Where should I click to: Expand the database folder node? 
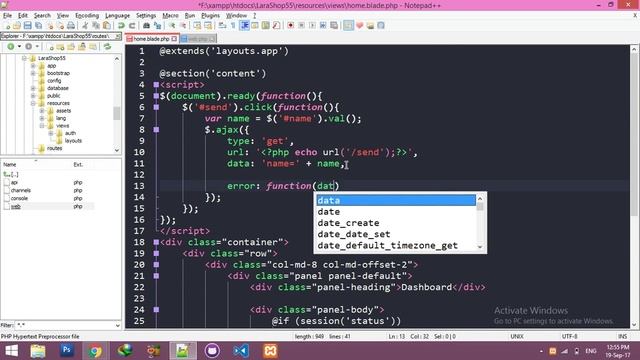tap(33, 88)
